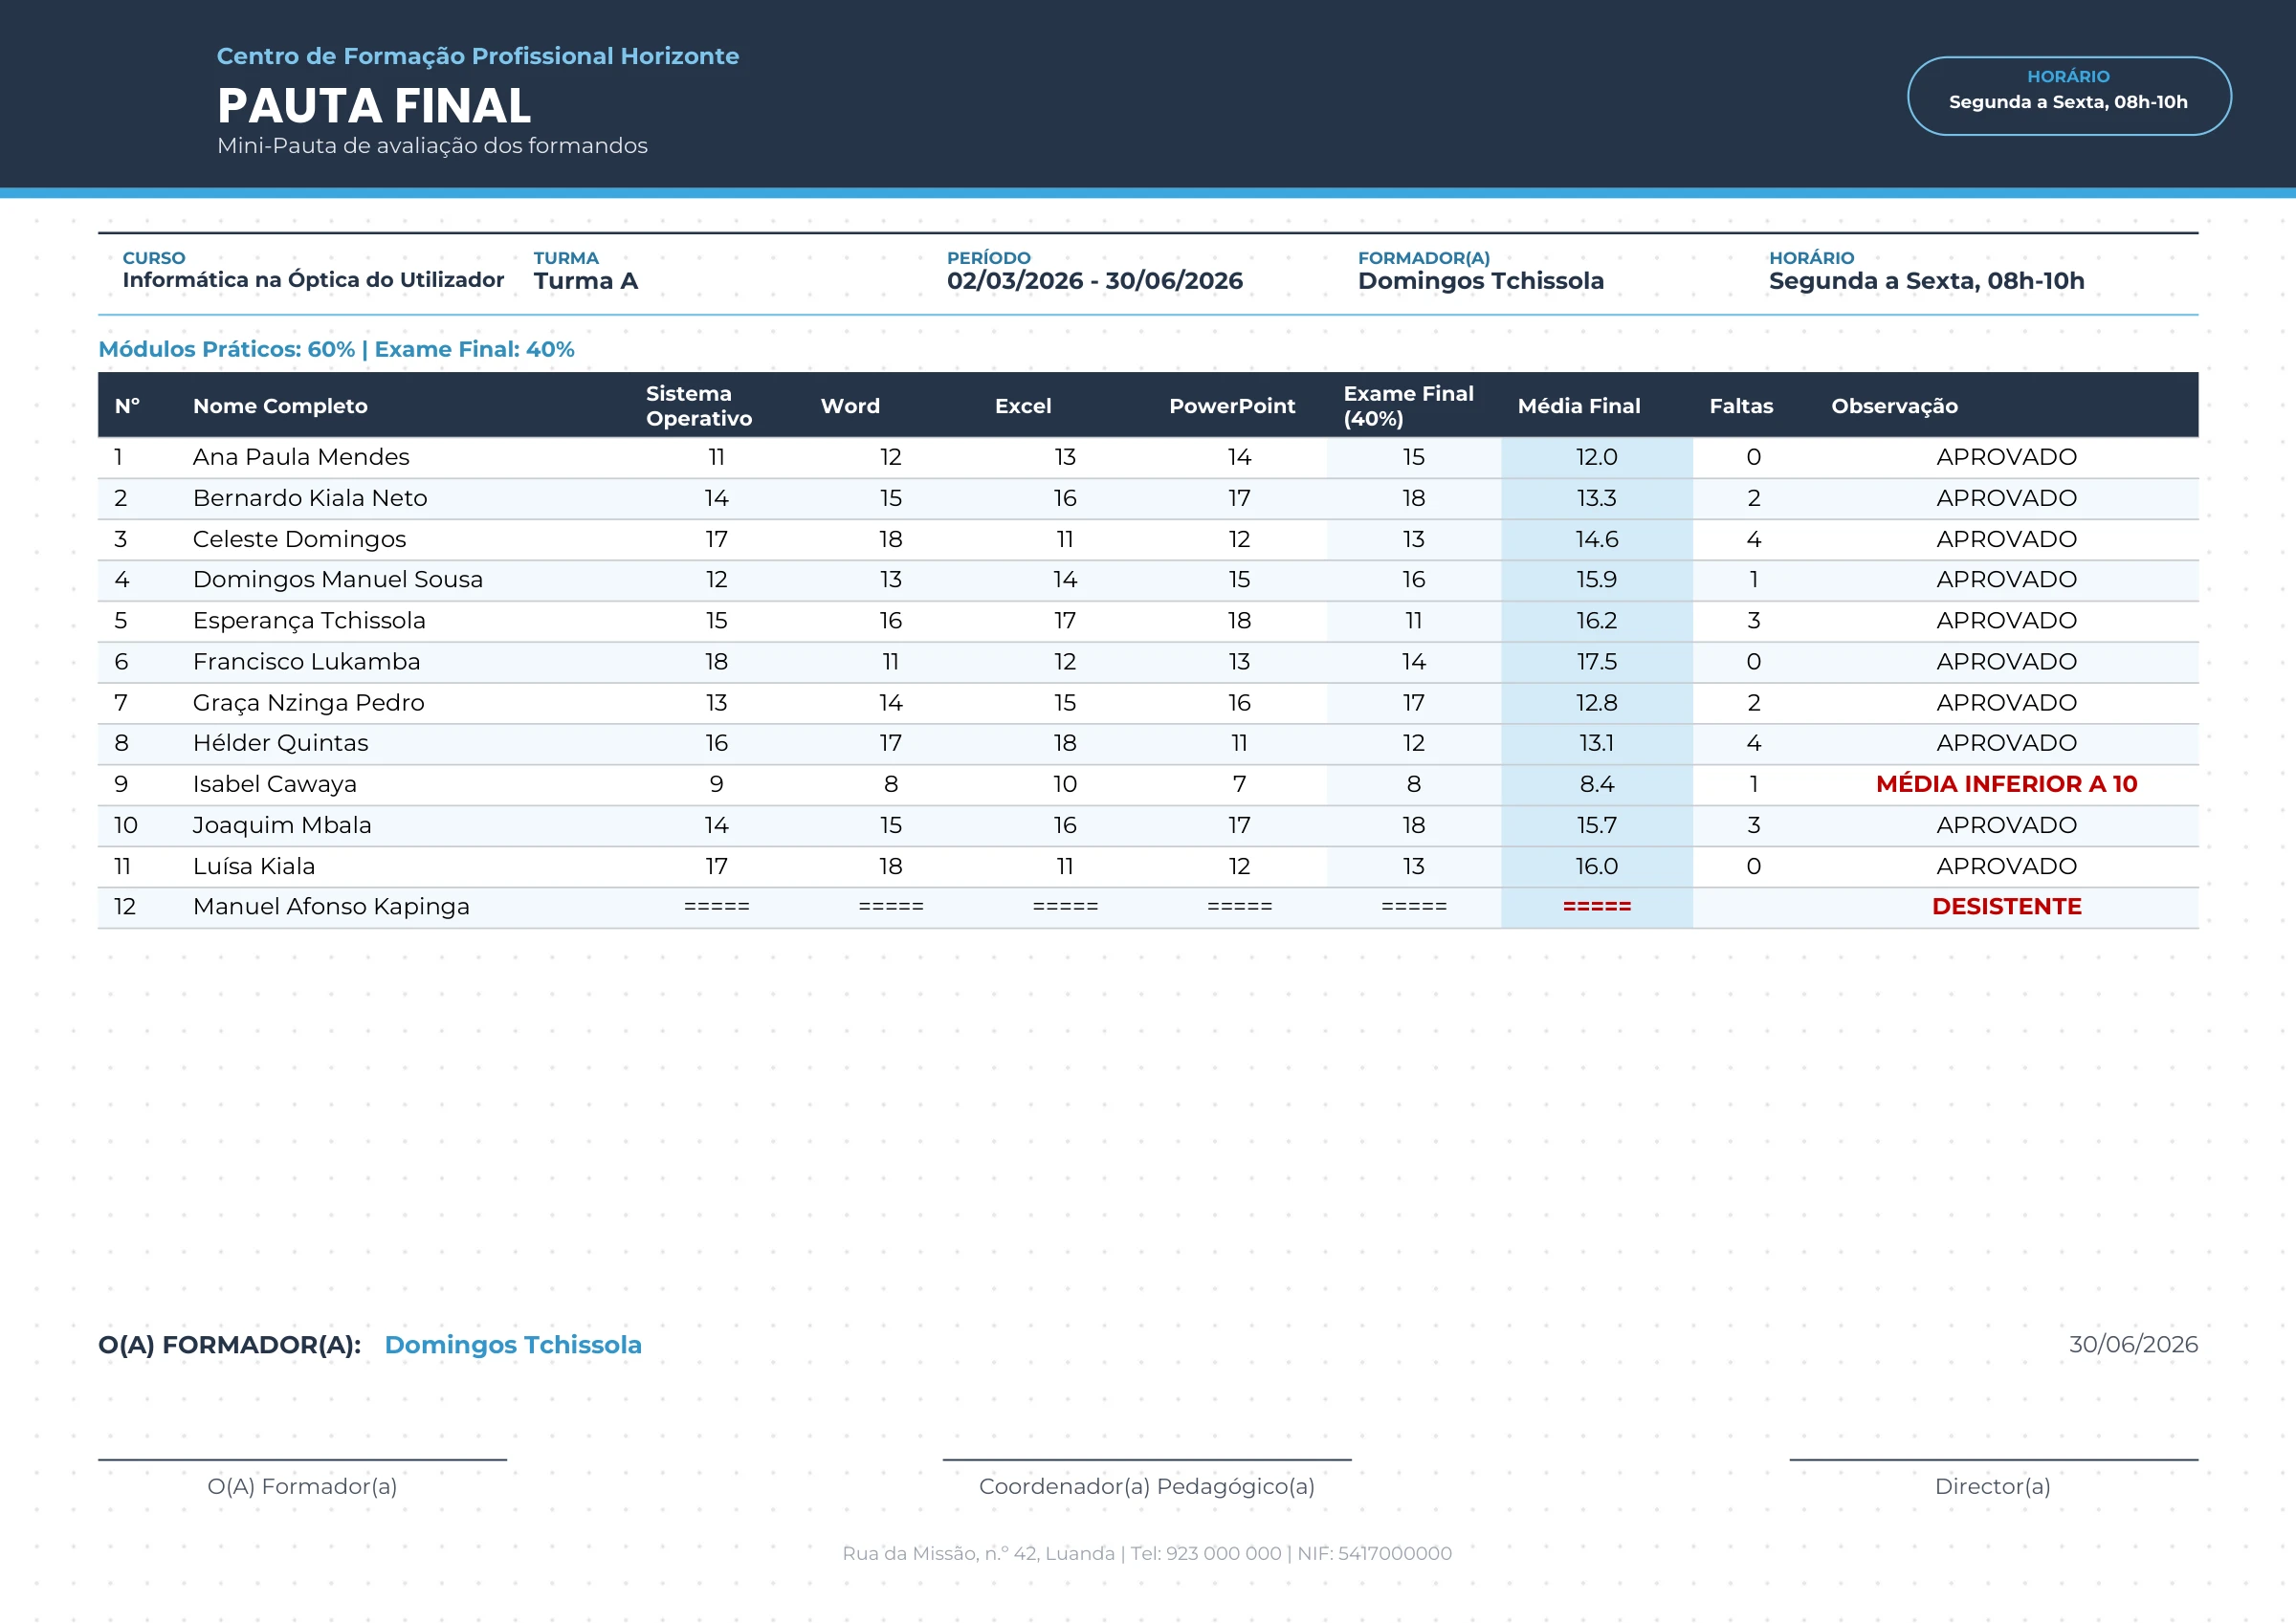The height and width of the screenshot is (1623, 2296).
Task: Select Isabel Cawaya's final average 8.4
Action: tap(1596, 784)
